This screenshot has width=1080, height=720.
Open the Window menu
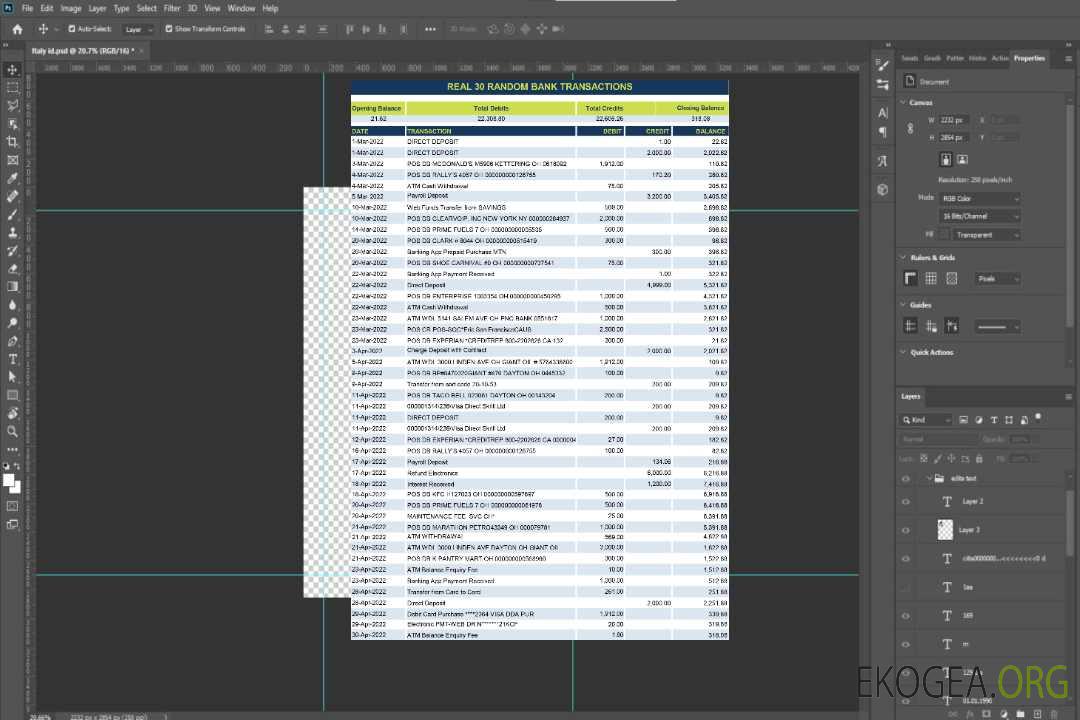(241, 8)
